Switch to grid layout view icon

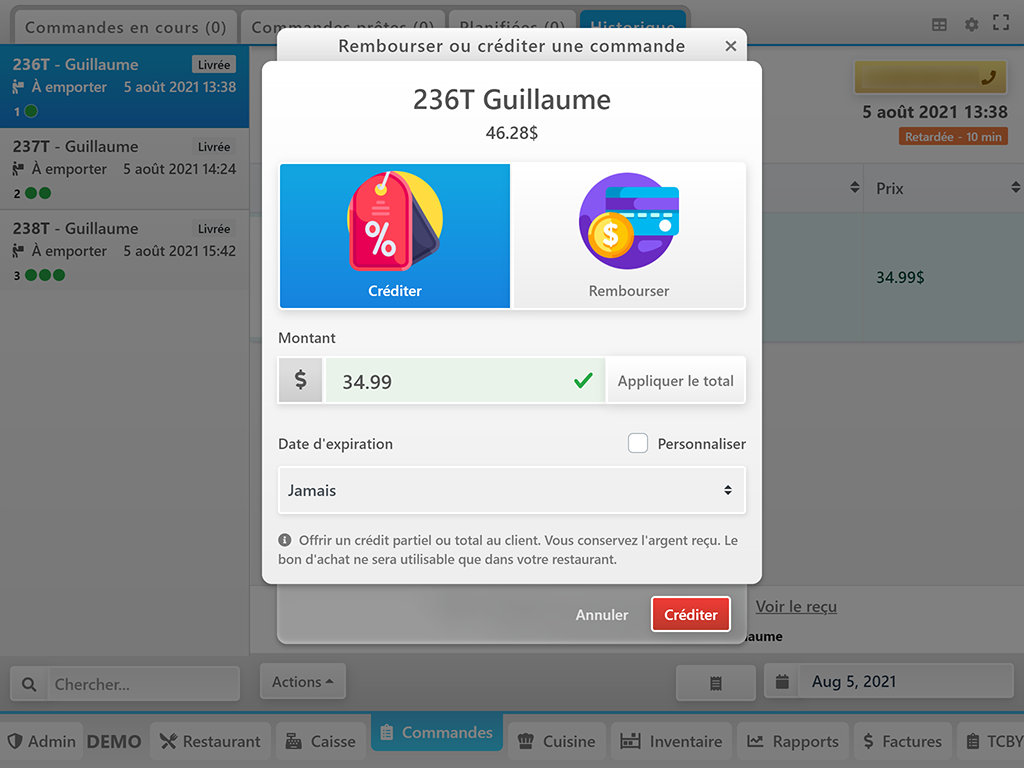coord(939,25)
